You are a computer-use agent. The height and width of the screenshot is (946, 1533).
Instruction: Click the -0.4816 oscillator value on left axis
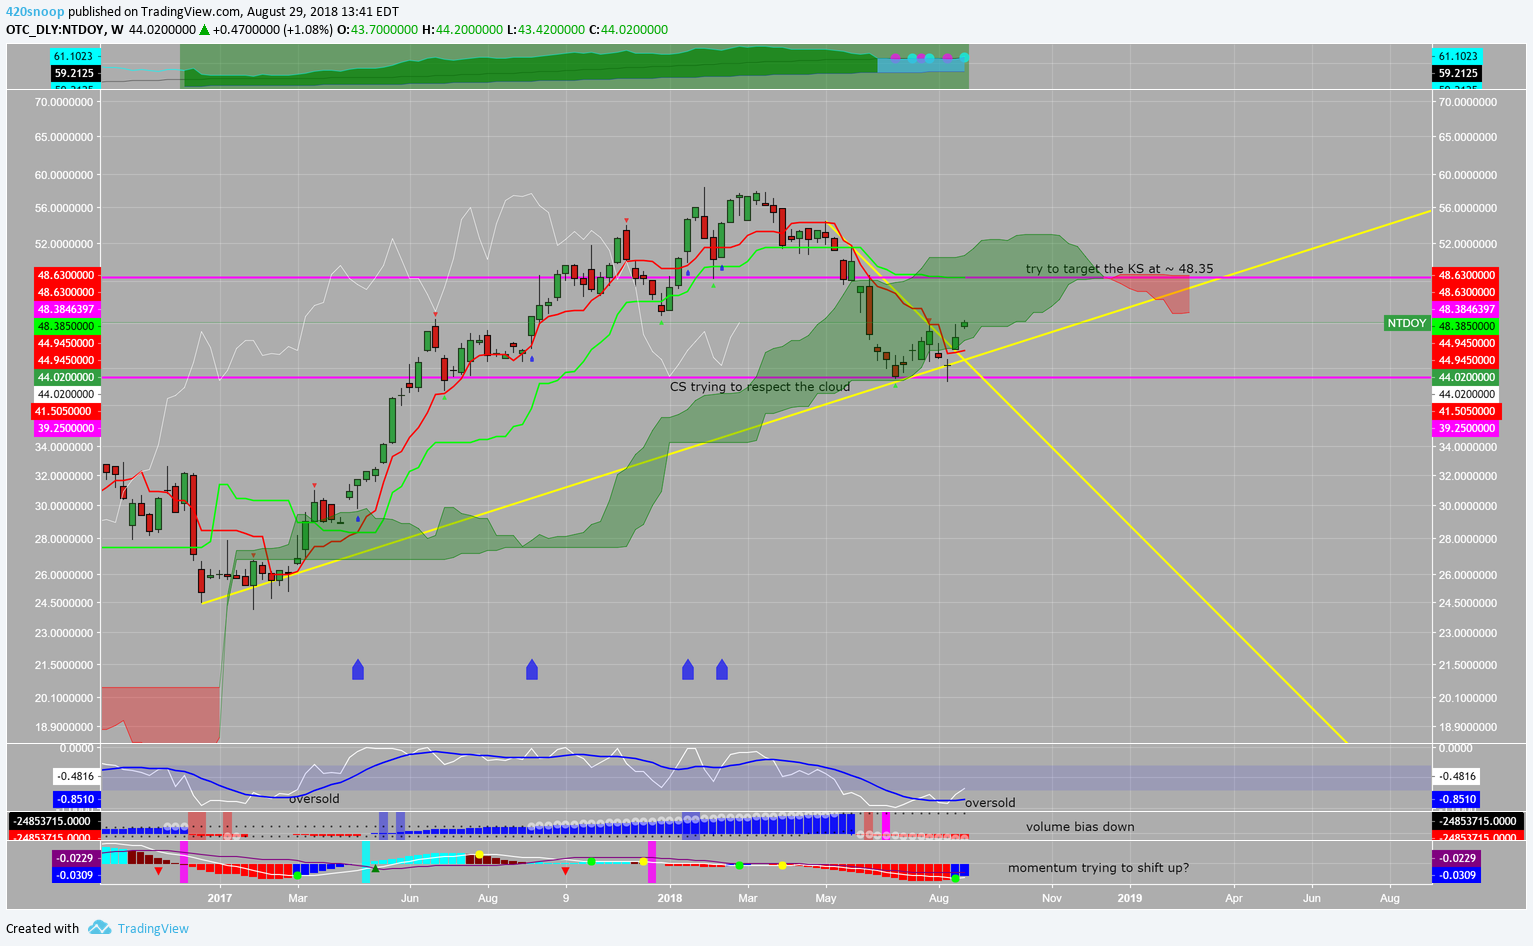click(x=75, y=777)
